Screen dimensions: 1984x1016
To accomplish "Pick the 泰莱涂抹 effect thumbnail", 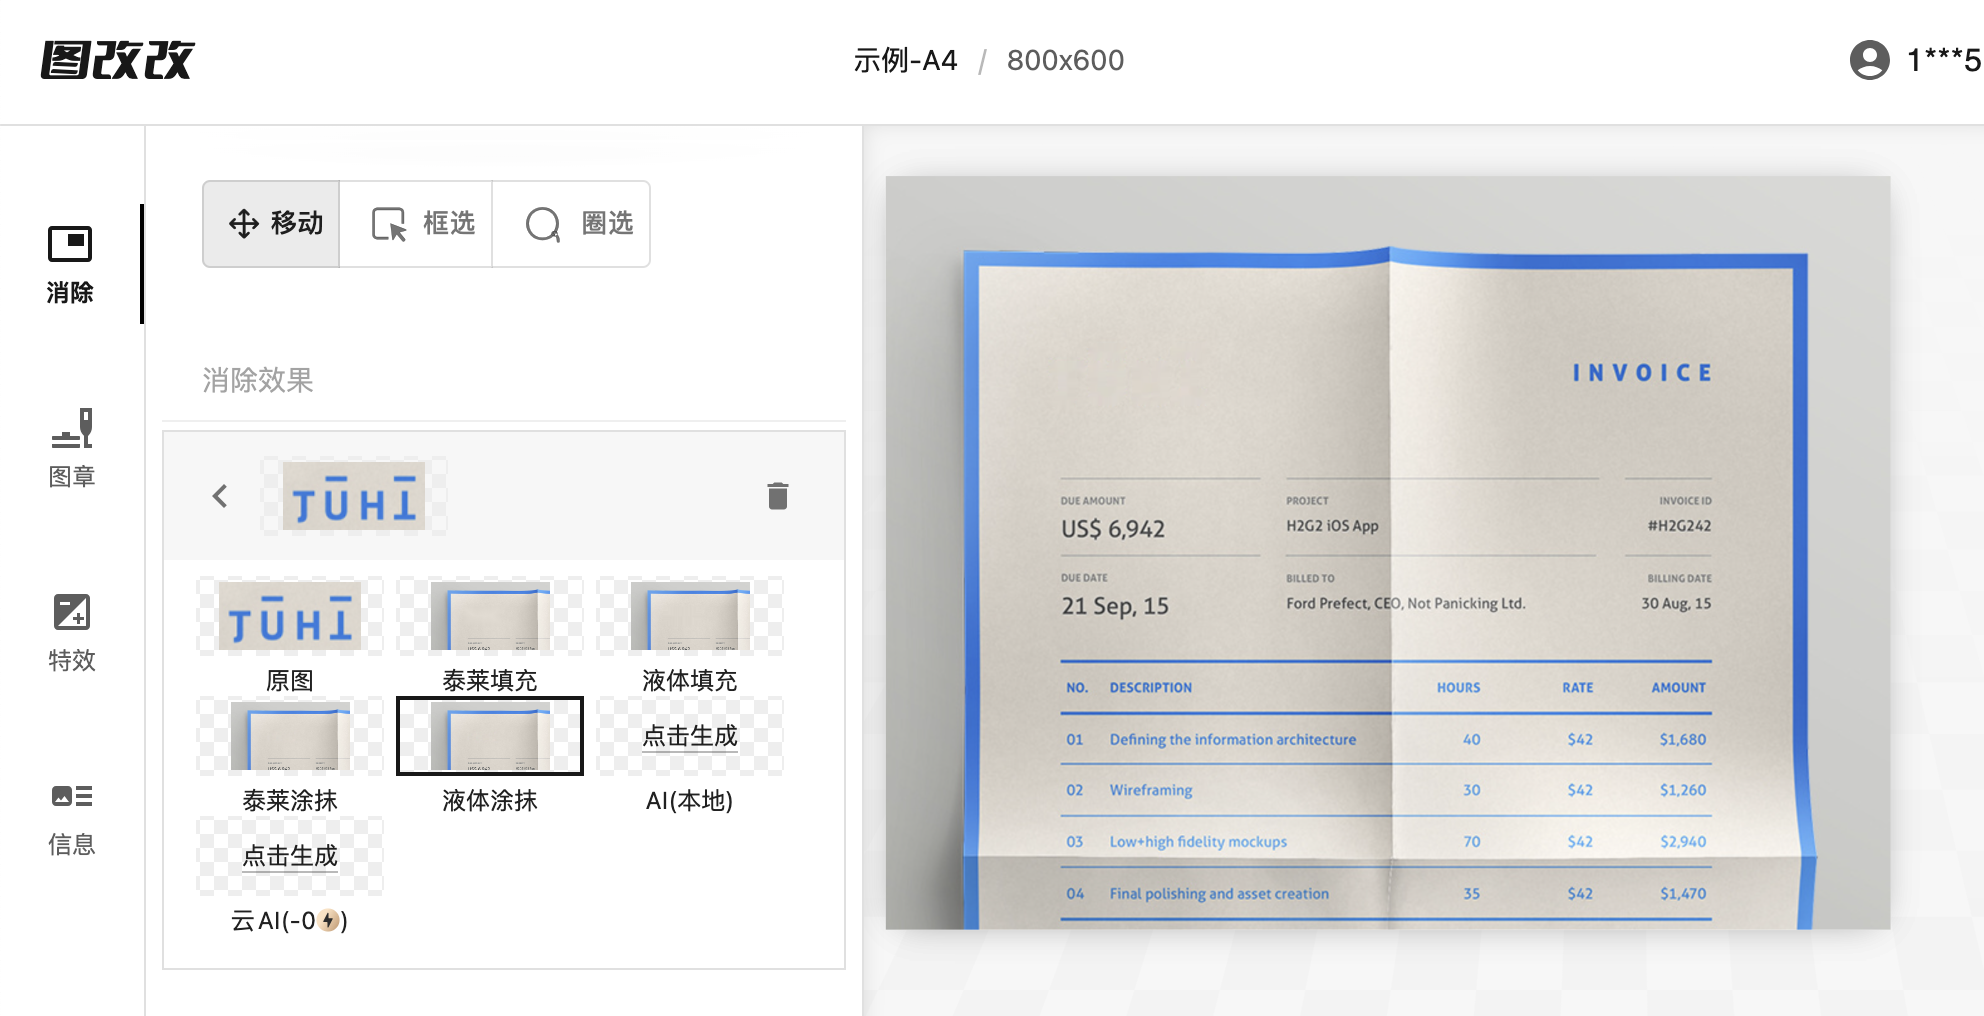I will 290,737.
